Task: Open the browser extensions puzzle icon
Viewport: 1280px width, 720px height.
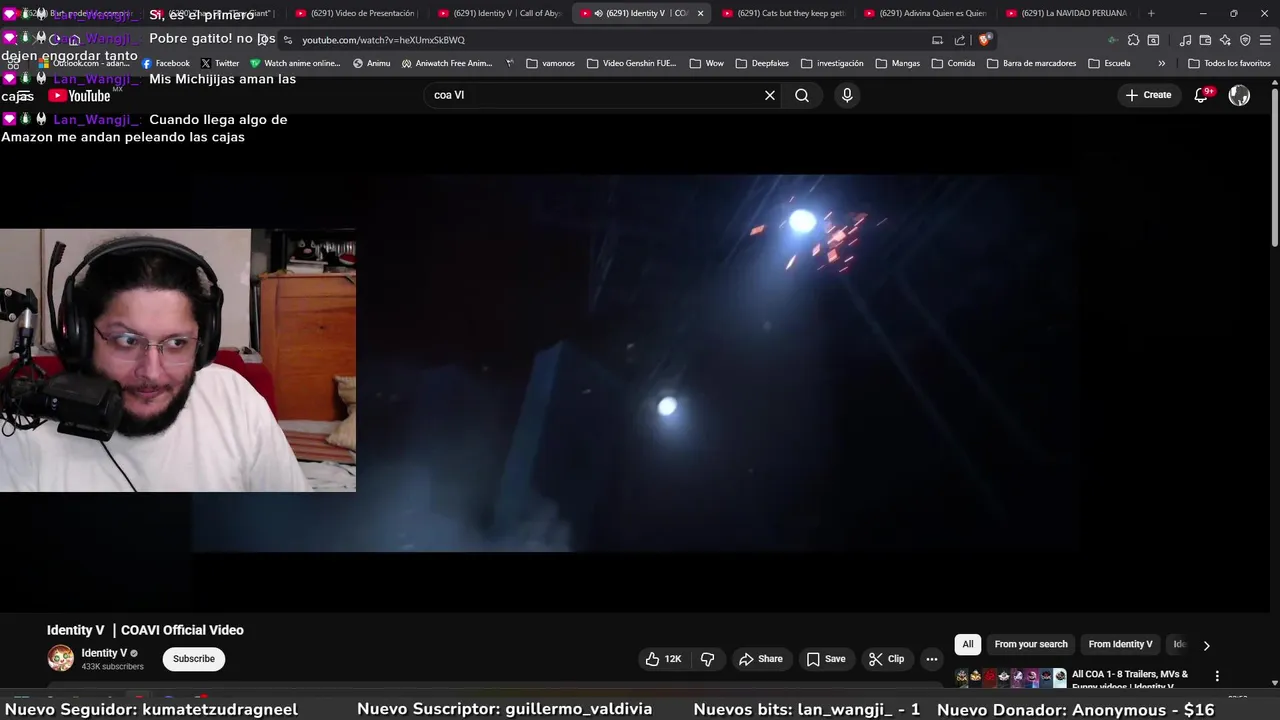Action: click(x=1133, y=40)
